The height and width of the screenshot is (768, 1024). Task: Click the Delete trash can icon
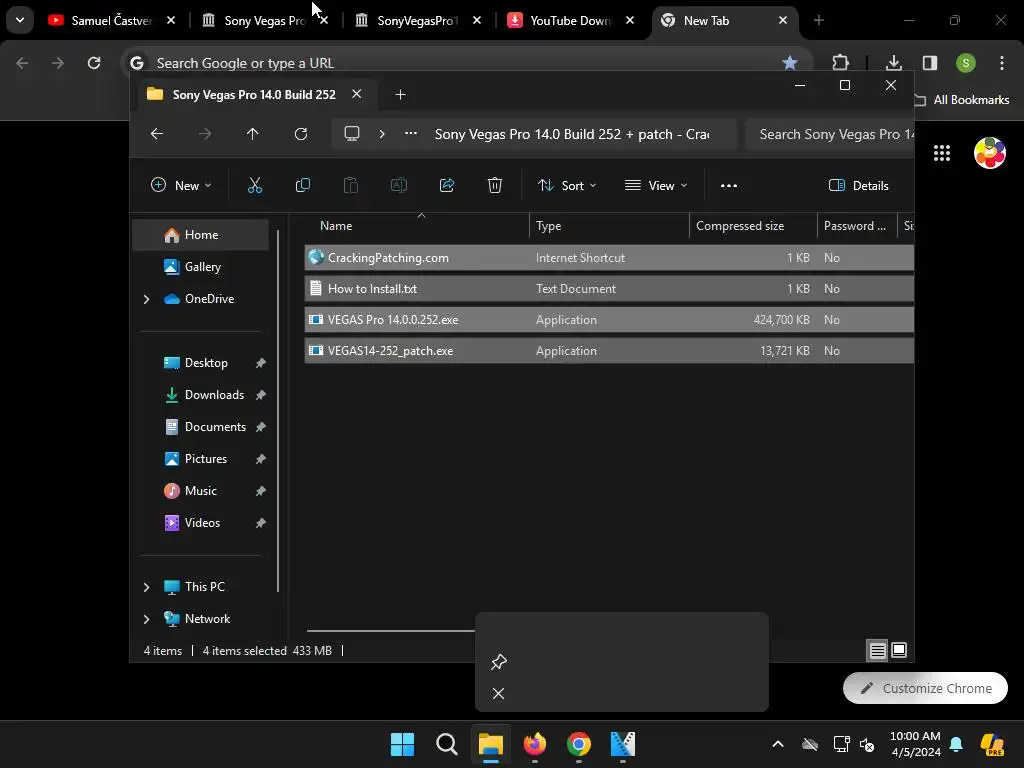(x=495, y=185)
